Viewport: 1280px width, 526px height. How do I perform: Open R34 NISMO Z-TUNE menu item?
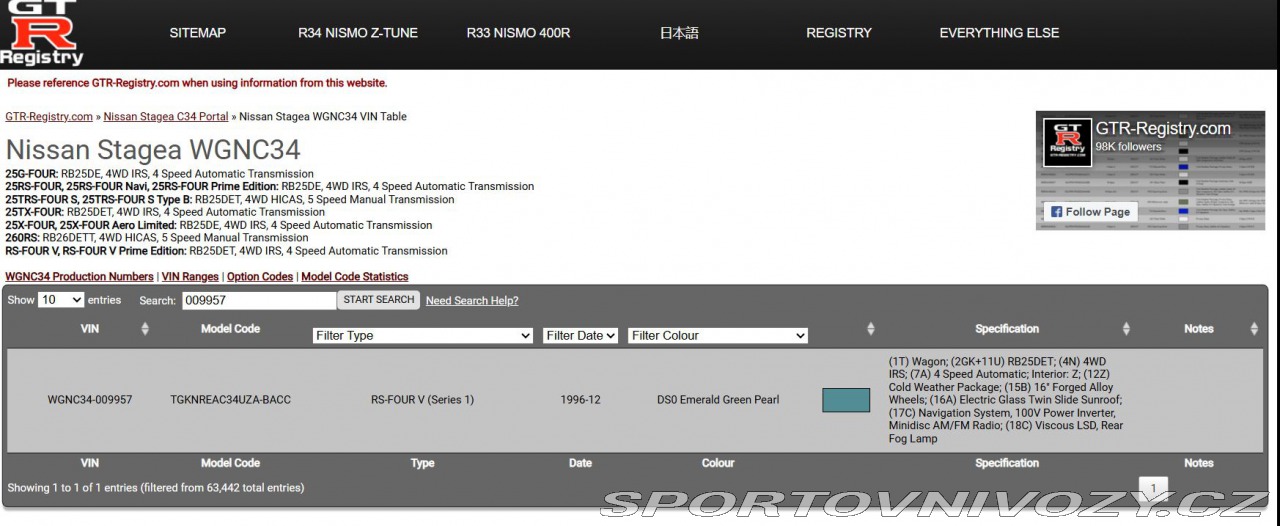[x=358, y=33]
